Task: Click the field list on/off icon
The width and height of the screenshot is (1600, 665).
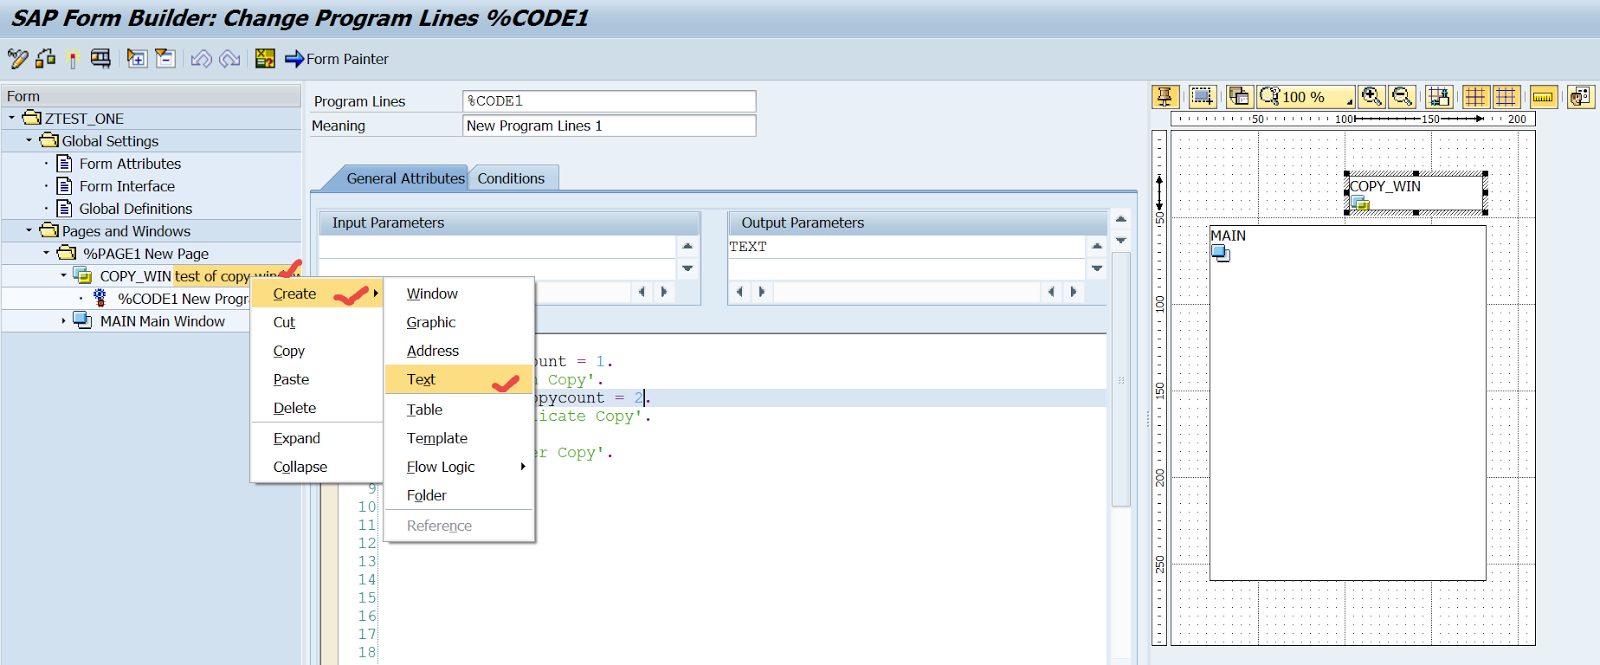Action: click(x=265, y=59)
